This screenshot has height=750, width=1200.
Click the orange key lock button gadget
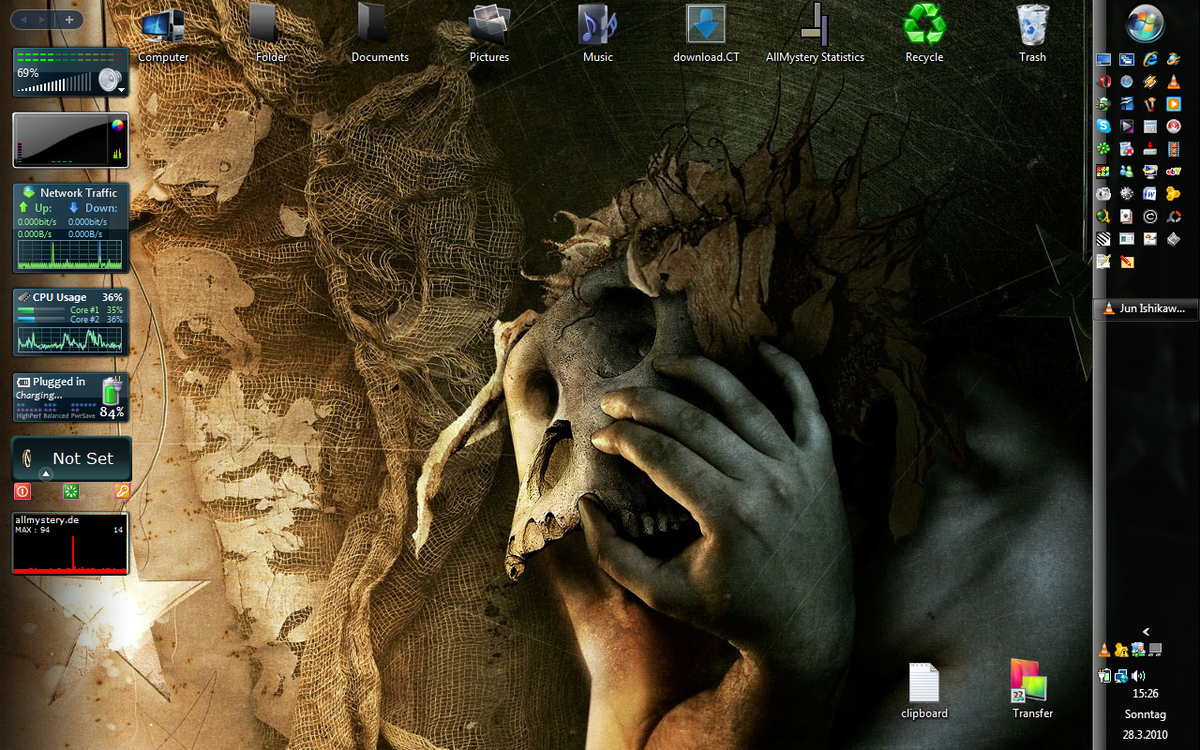122,491
